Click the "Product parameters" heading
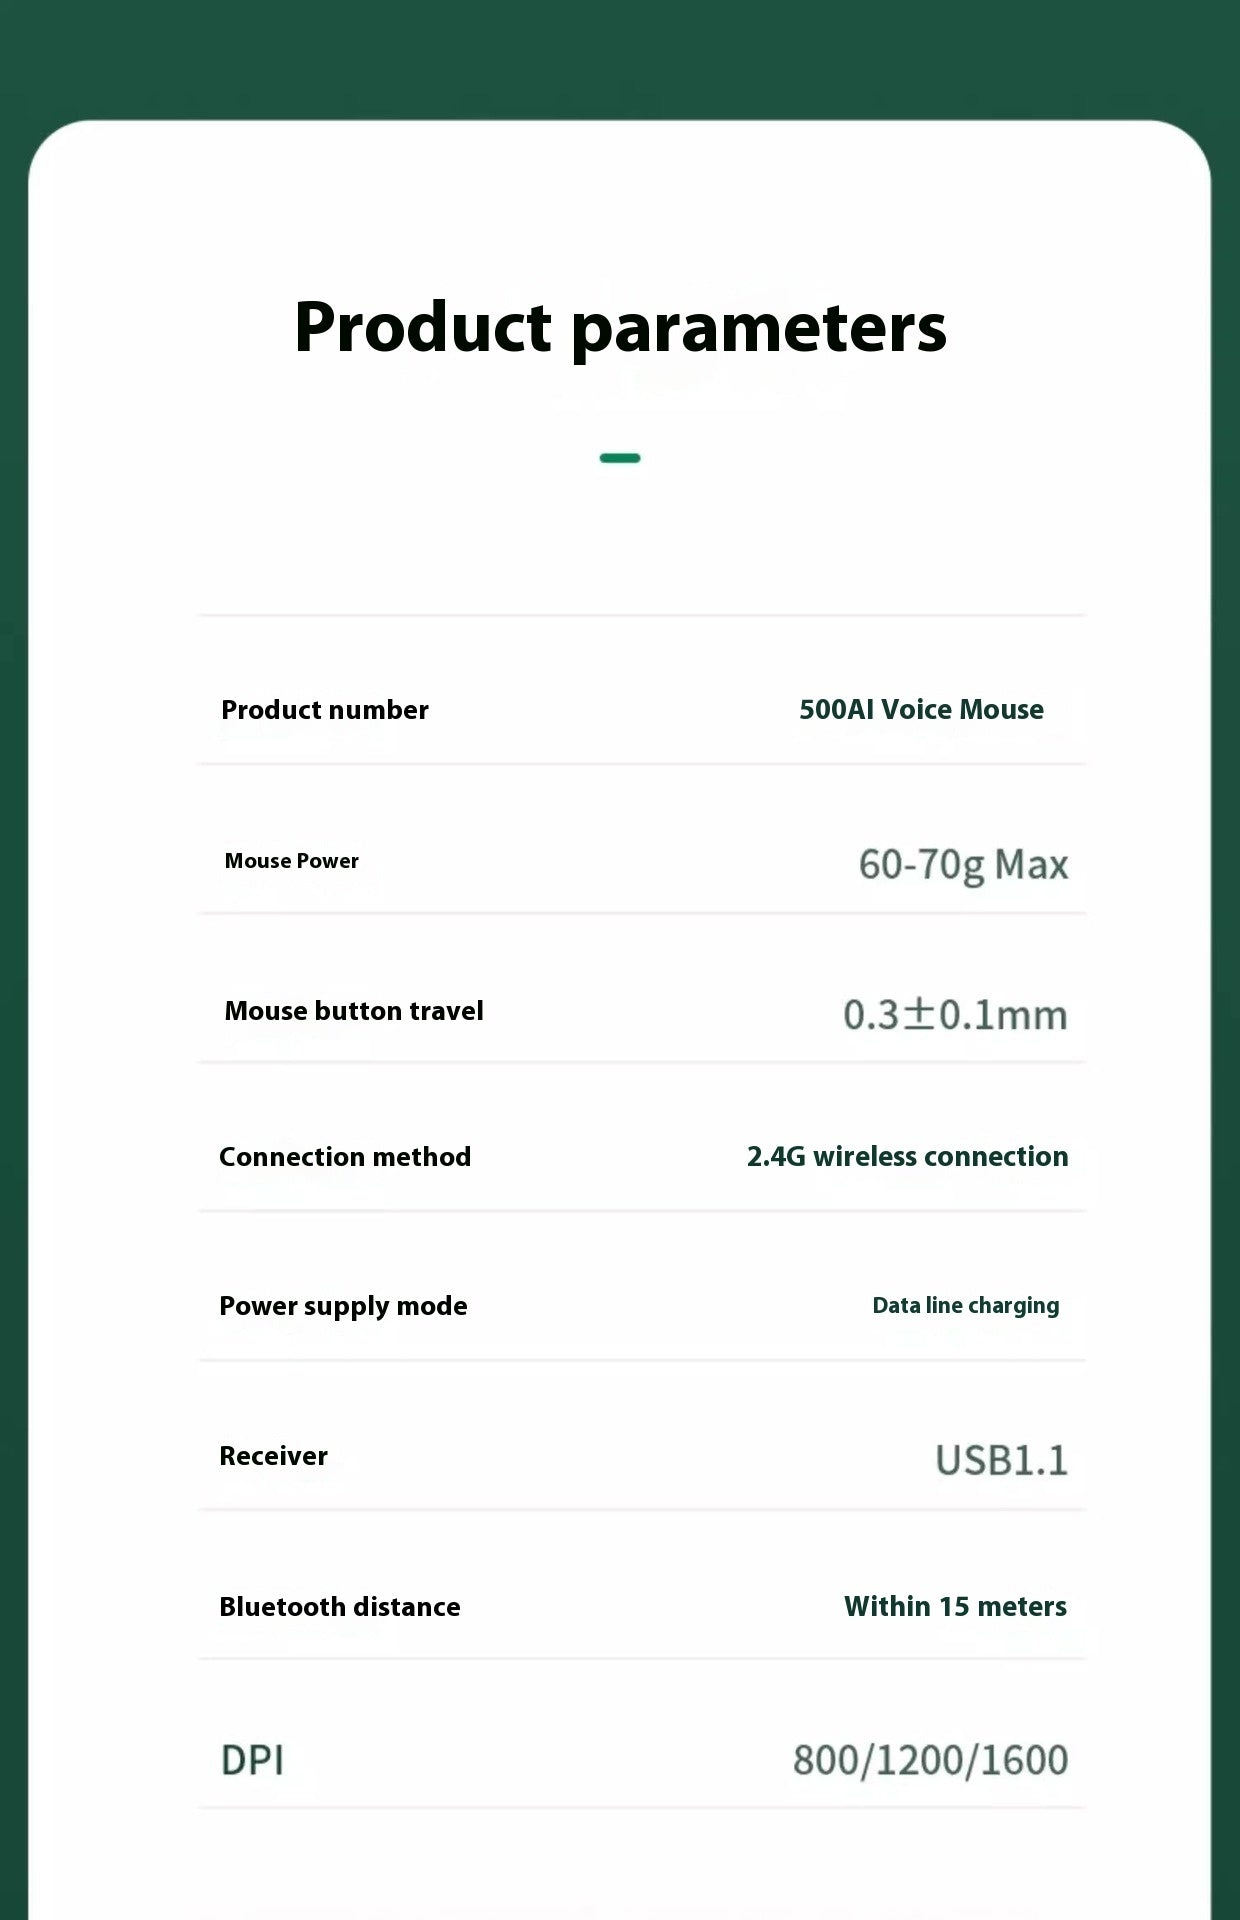 click(x=620, y=328)
